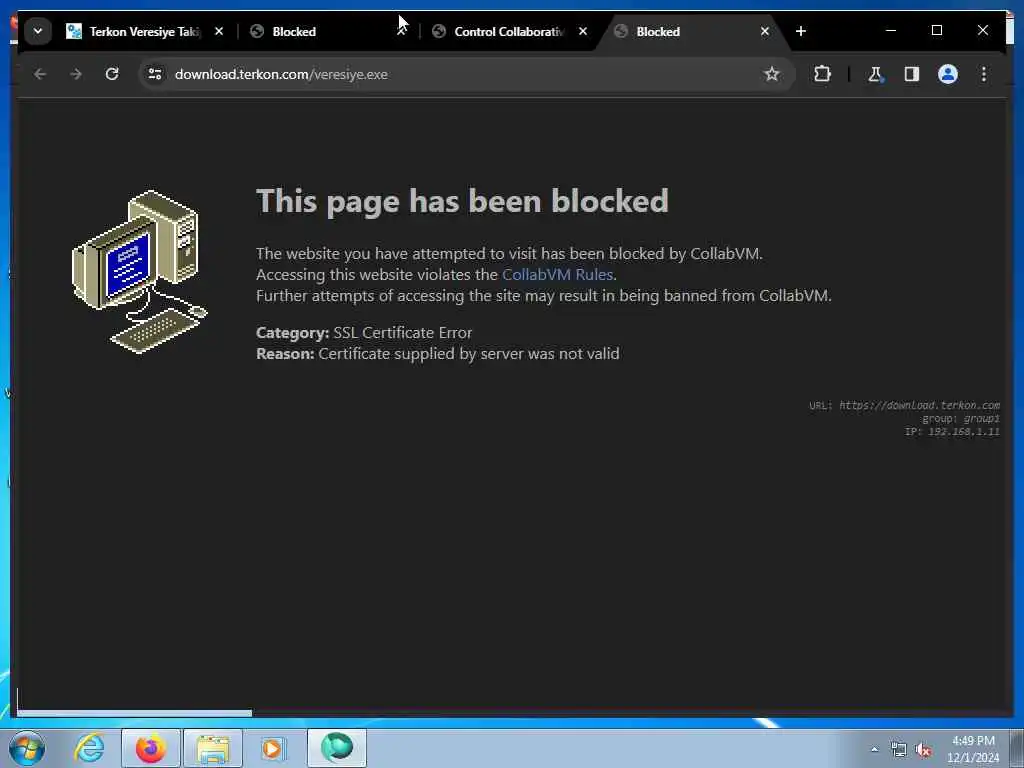Open the user profile avatar
The height and width of the screenshot is (768, 1024).
click(948, 74)
